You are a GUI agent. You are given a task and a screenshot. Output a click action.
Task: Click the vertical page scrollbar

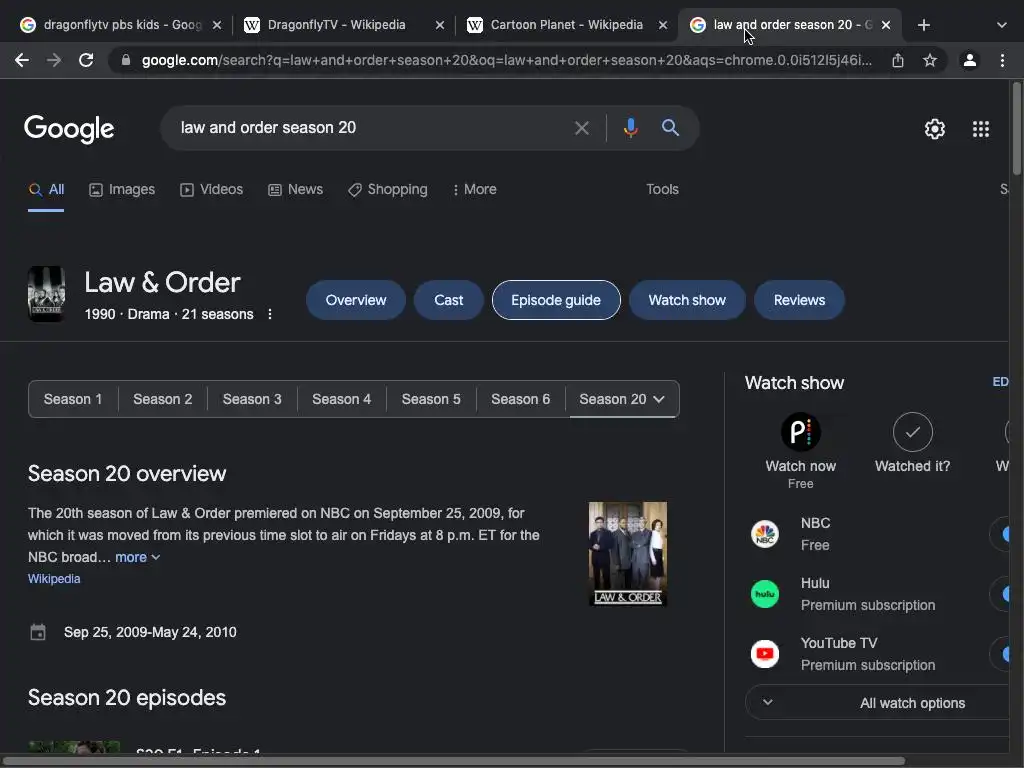click(1016, 129)
